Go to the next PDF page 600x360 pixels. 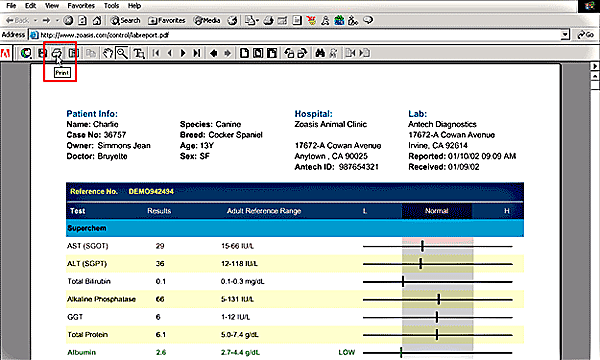[x=183, y=53]
